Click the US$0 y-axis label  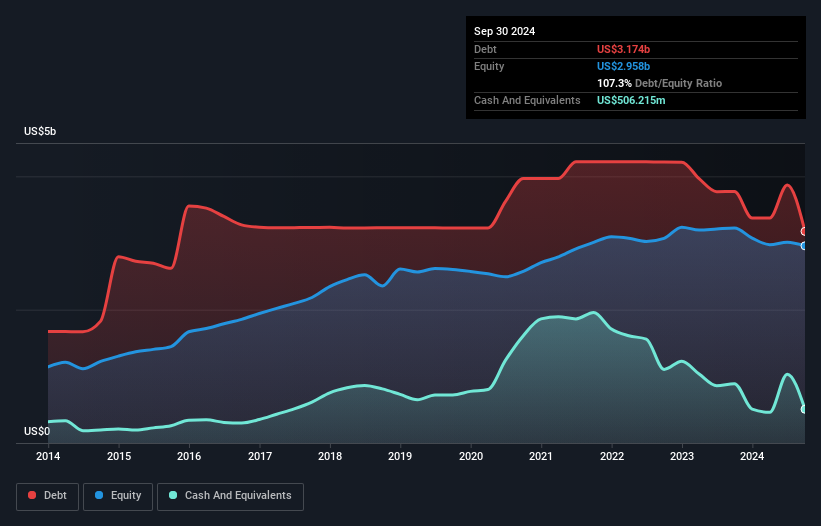37,431
